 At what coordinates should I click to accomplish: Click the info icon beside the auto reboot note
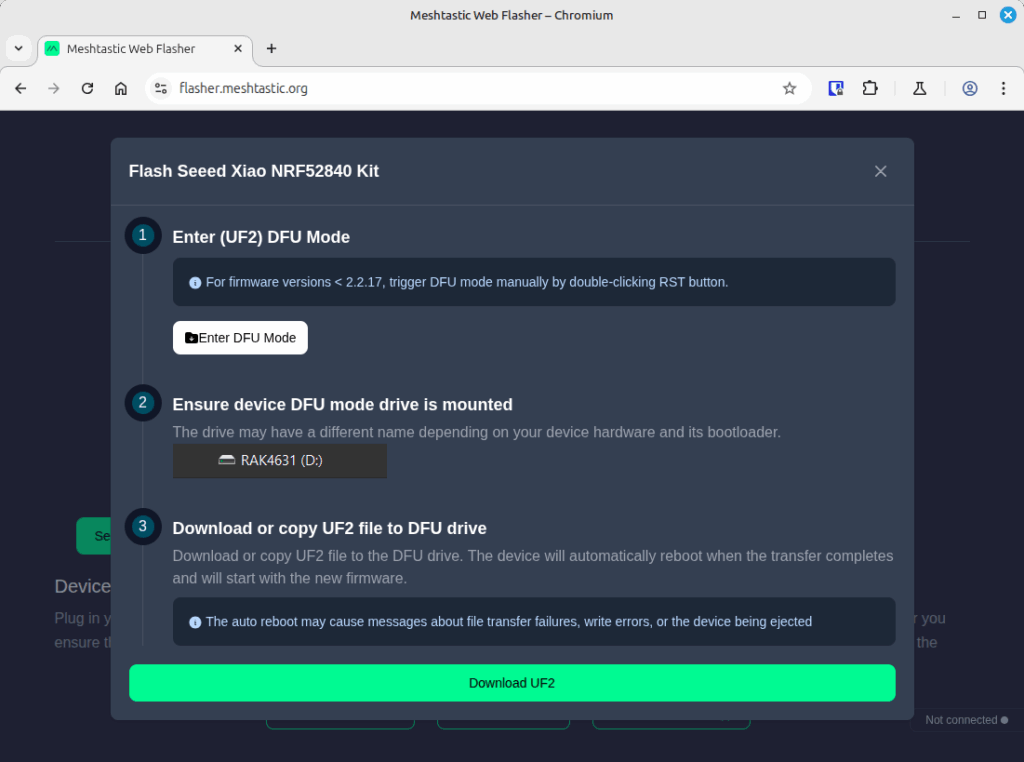195,622
